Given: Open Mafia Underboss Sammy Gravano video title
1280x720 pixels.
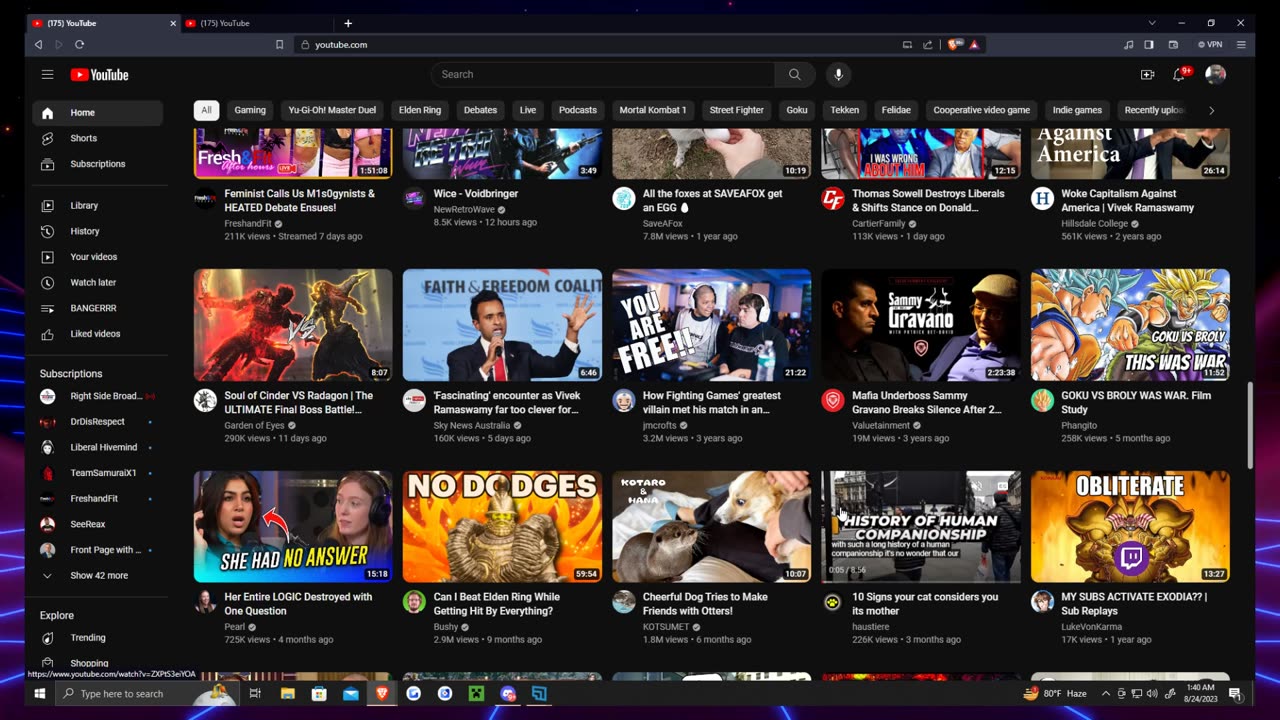Looking at the screenshot, I should pyautogui.click(x=927, y=403).
